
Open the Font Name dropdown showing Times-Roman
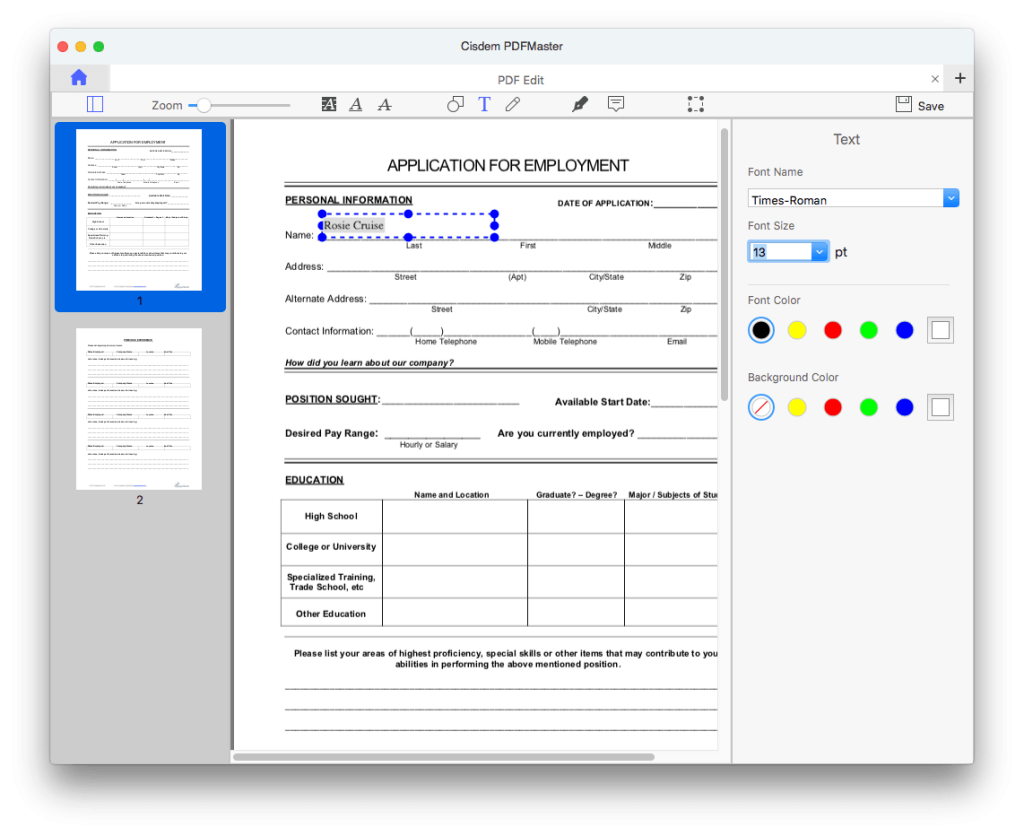950,197
